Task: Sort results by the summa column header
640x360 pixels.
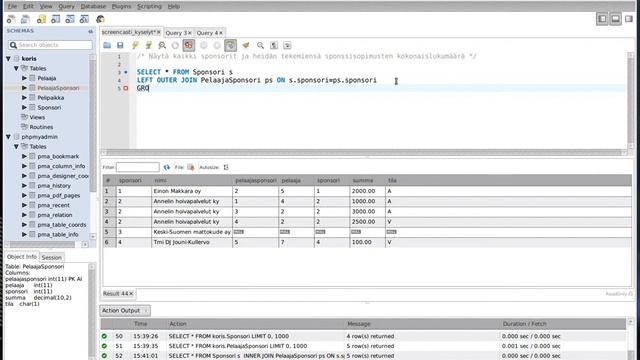Action: pyautogui.click(x=367, y=180)
